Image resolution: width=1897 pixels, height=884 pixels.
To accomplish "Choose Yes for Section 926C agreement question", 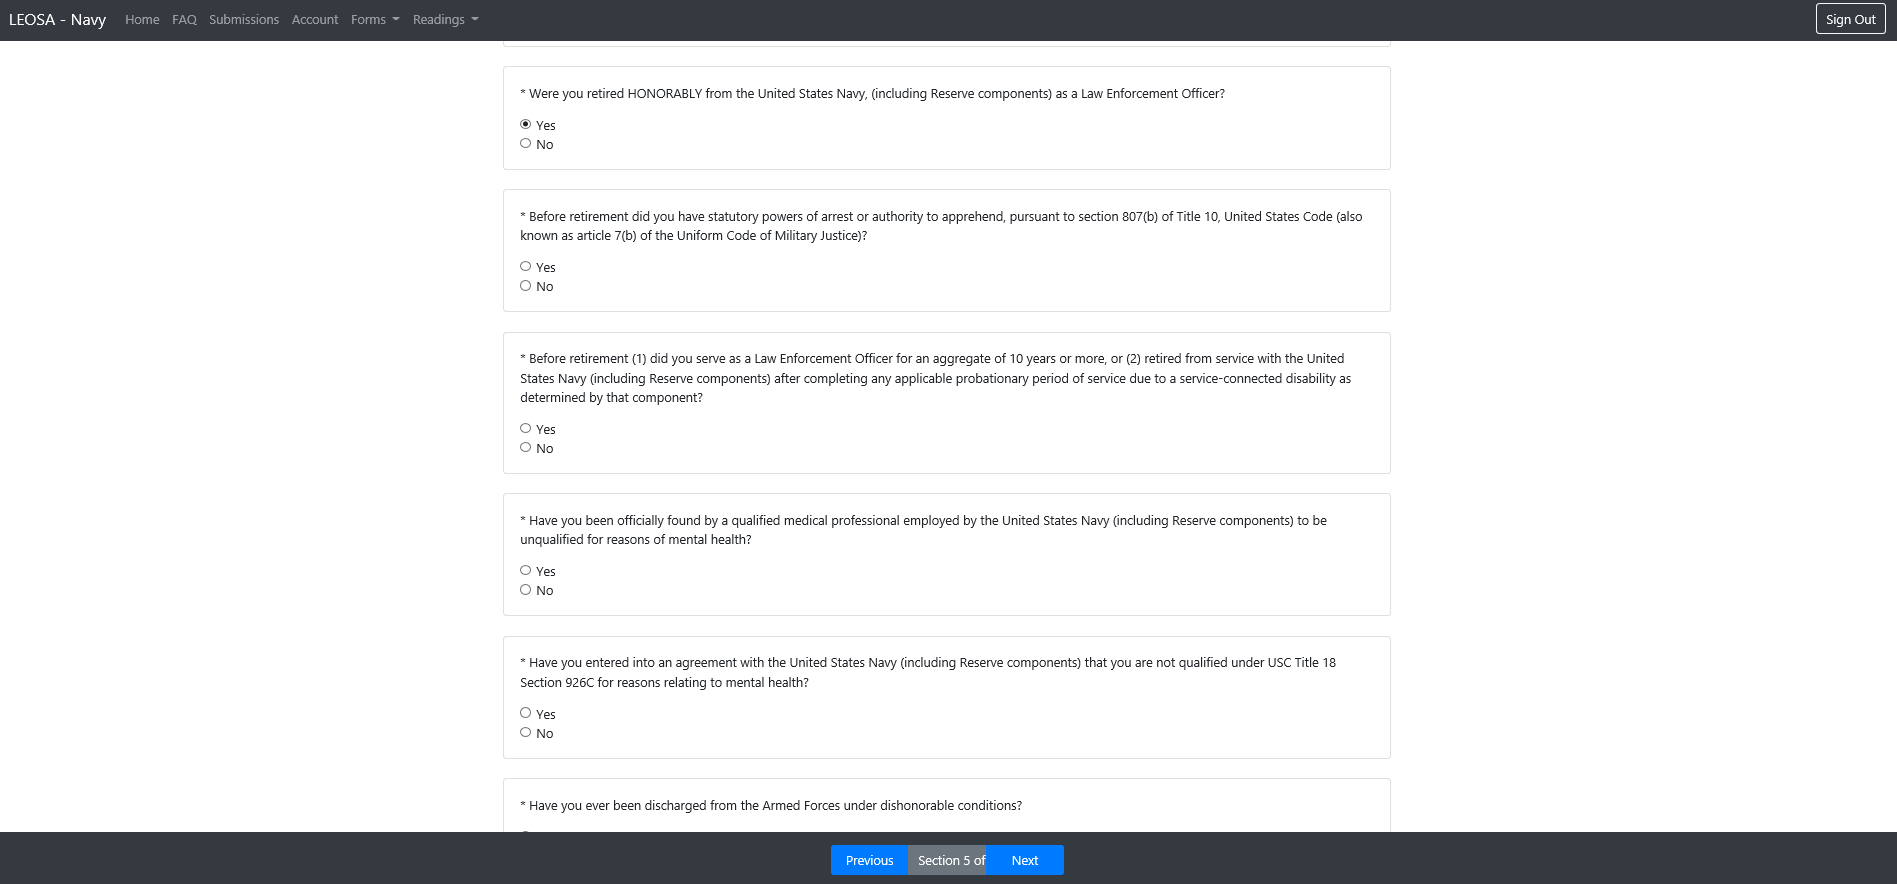I will [x=526, y=714].
